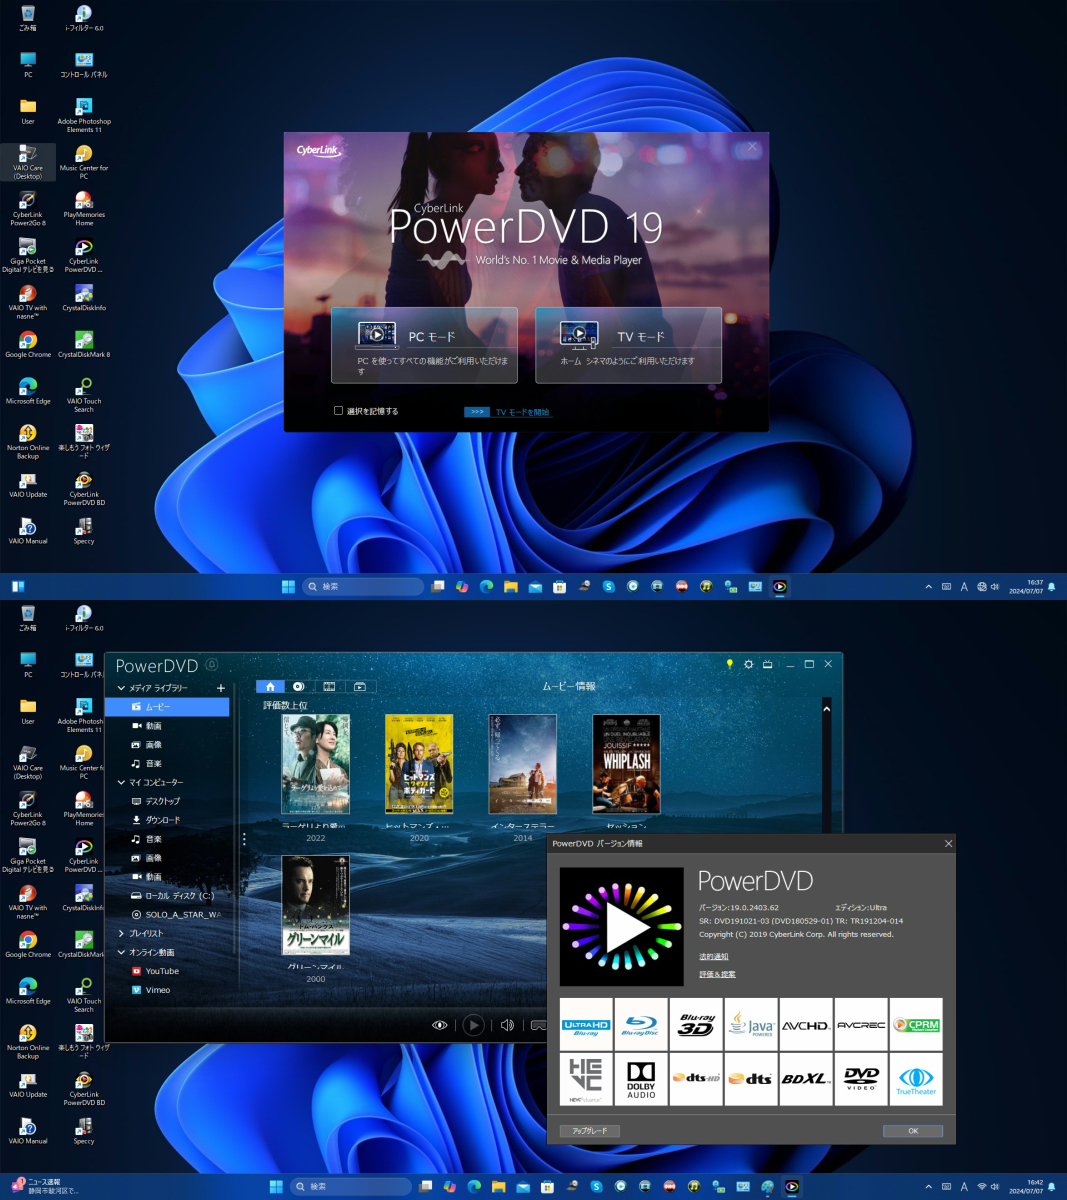Click the play button in PowerDVD

[x=474, y=1025]
